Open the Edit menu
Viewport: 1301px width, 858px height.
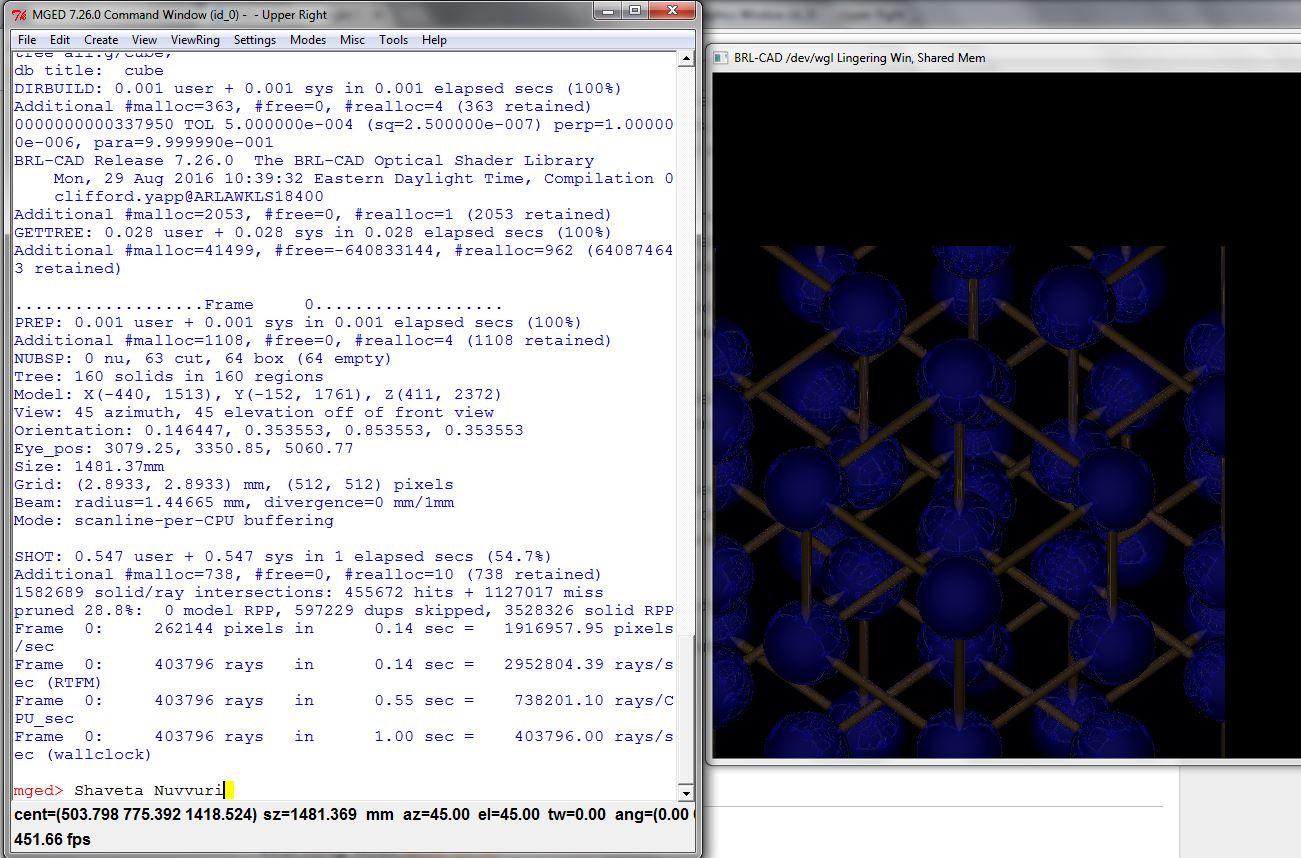[x=60, y=40]
